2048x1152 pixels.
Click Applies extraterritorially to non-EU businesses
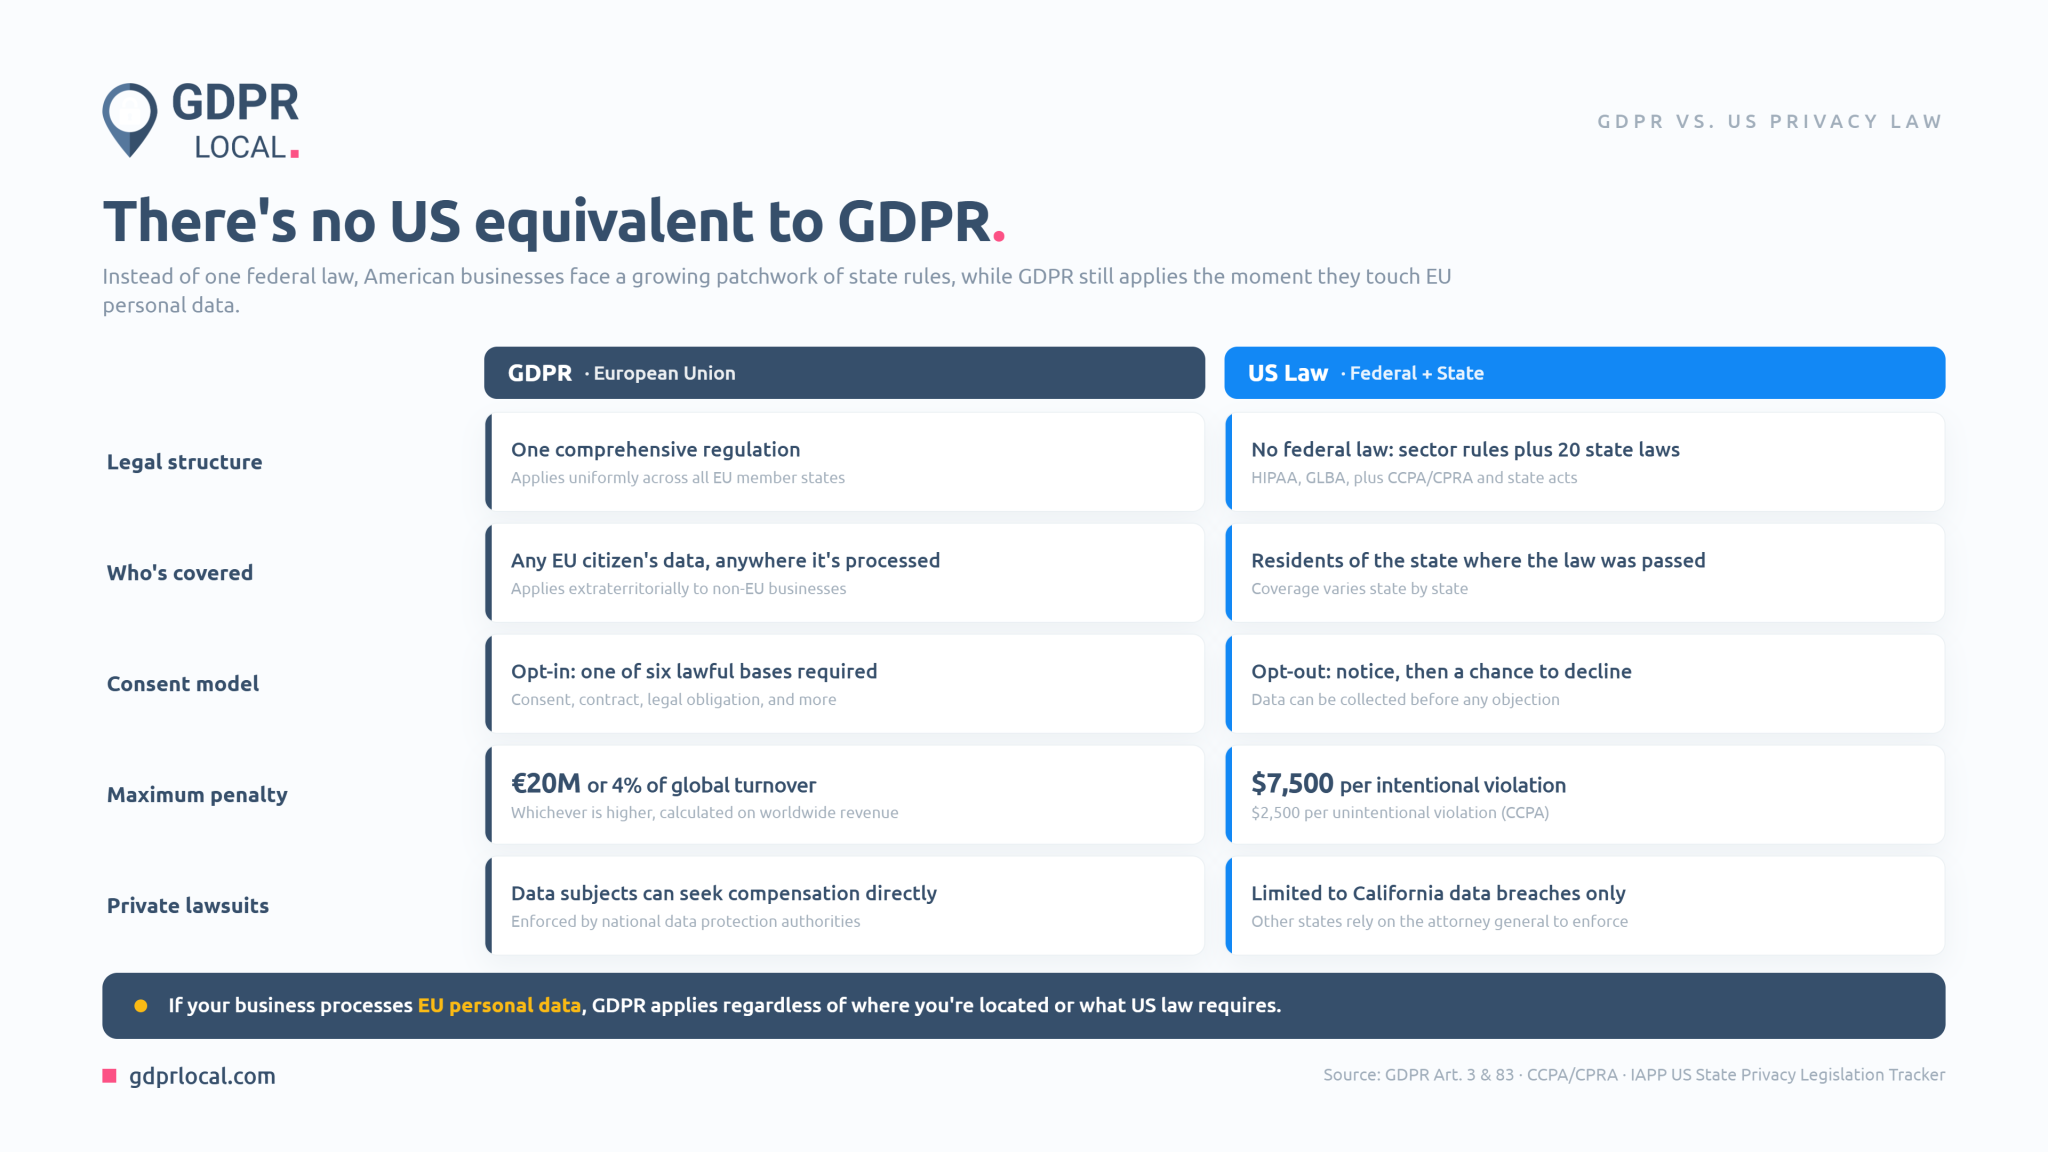click(x=678, y=589)
